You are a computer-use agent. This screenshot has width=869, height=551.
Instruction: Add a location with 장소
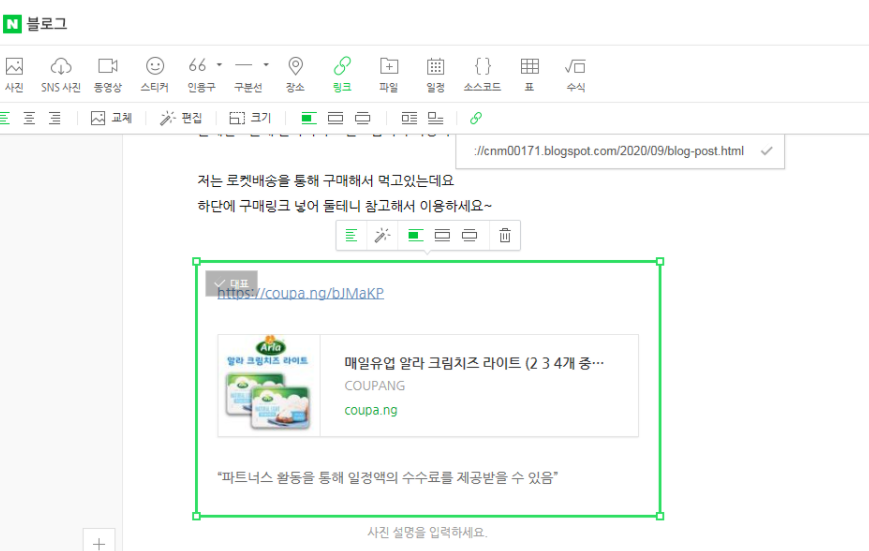pyautogui.click(x=295, y=73)
